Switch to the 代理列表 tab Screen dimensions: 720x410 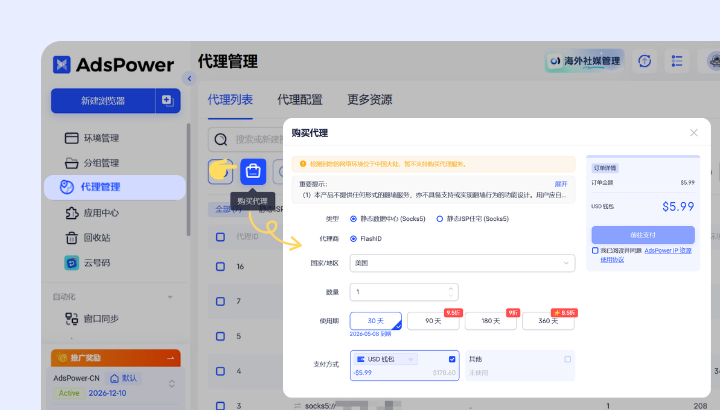(x=230, y=100)
